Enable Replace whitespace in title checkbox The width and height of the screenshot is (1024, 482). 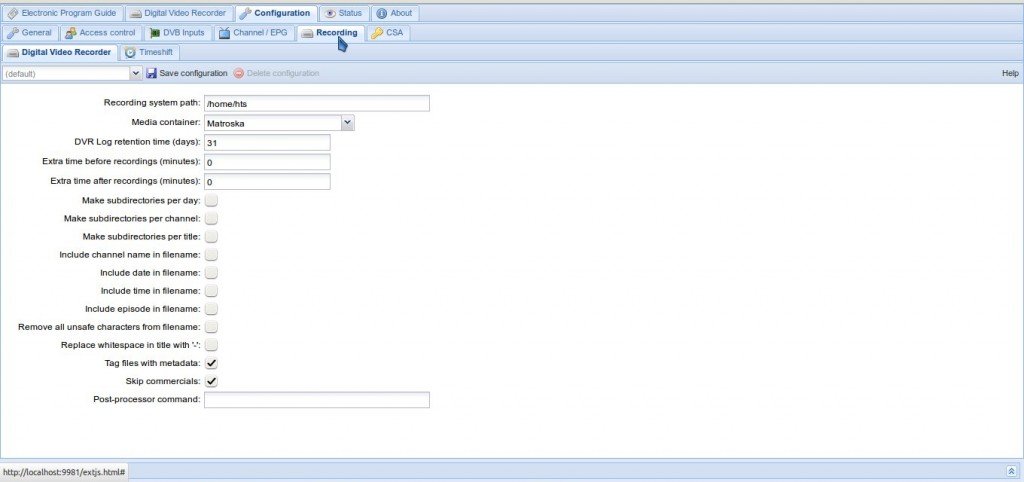pyautogui.click(x=211, y=345)
